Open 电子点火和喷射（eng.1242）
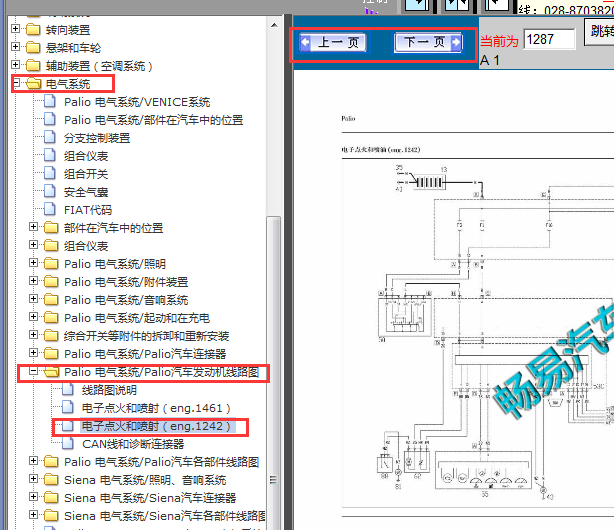The width and height of the screenshot is (614, 530). click(158, 426)
